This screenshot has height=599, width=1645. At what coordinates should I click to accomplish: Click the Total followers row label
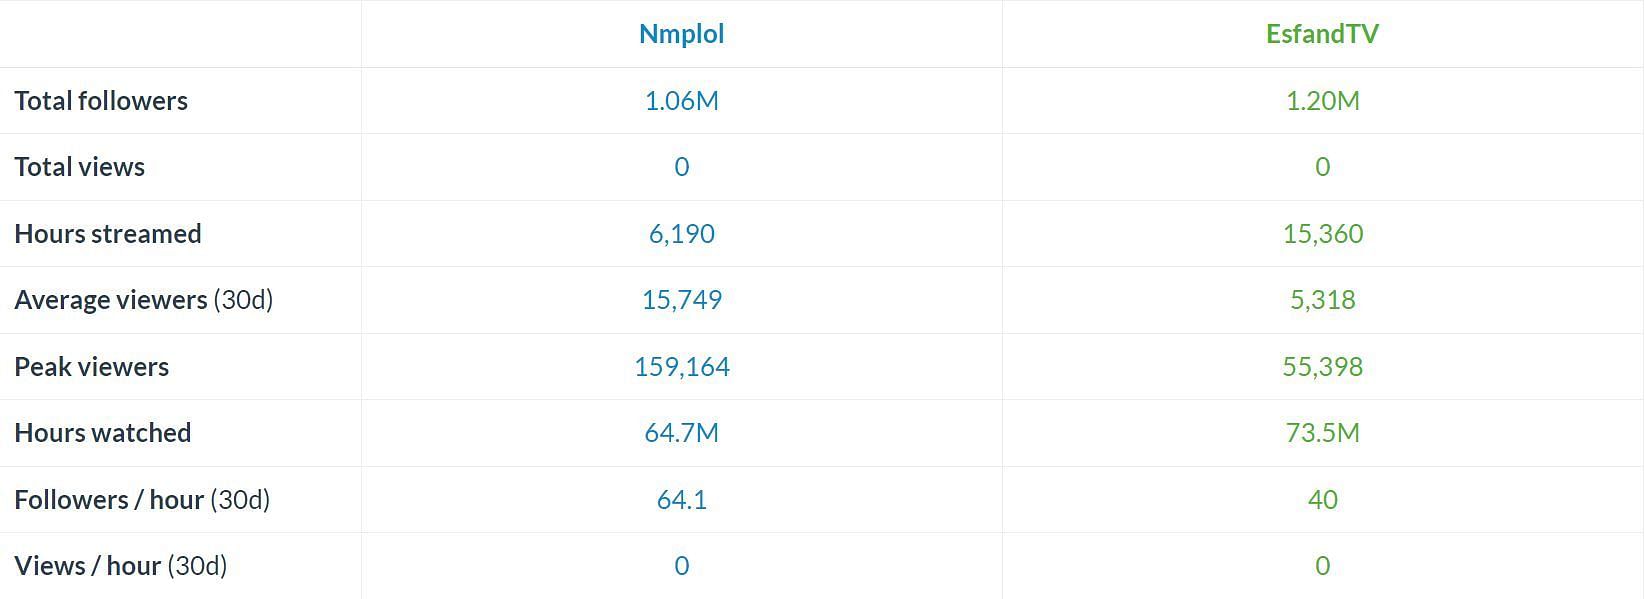coord(101,101)
